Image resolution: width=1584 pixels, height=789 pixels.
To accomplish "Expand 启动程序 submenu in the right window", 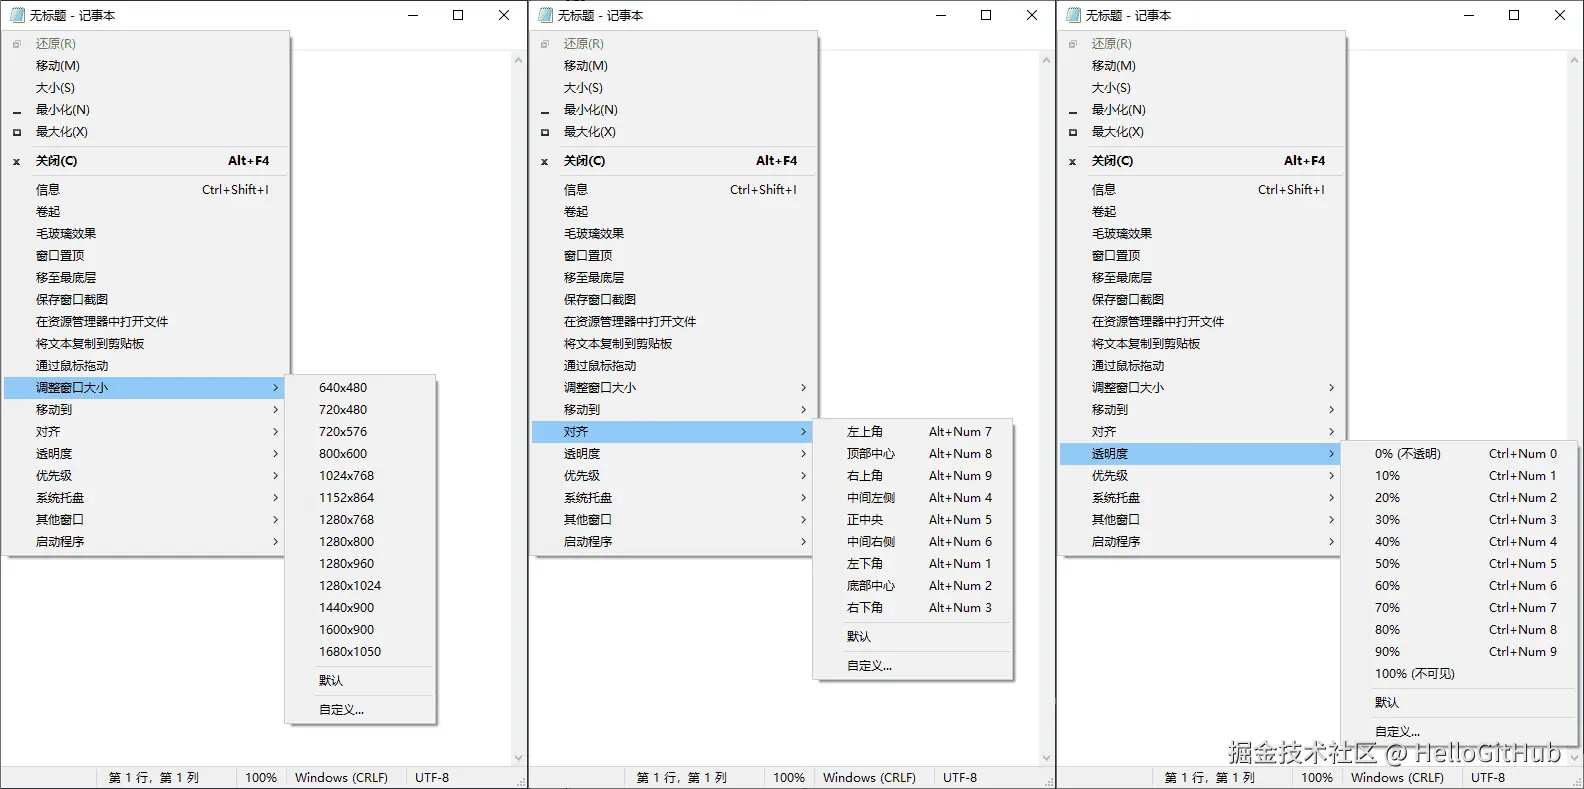I will [1203, 542].
